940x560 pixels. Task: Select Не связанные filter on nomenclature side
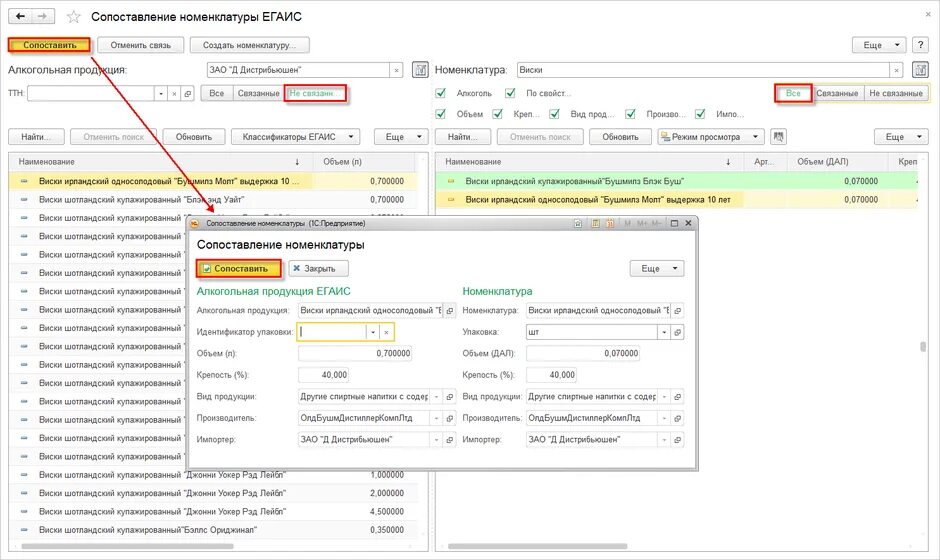pos(896,94)
